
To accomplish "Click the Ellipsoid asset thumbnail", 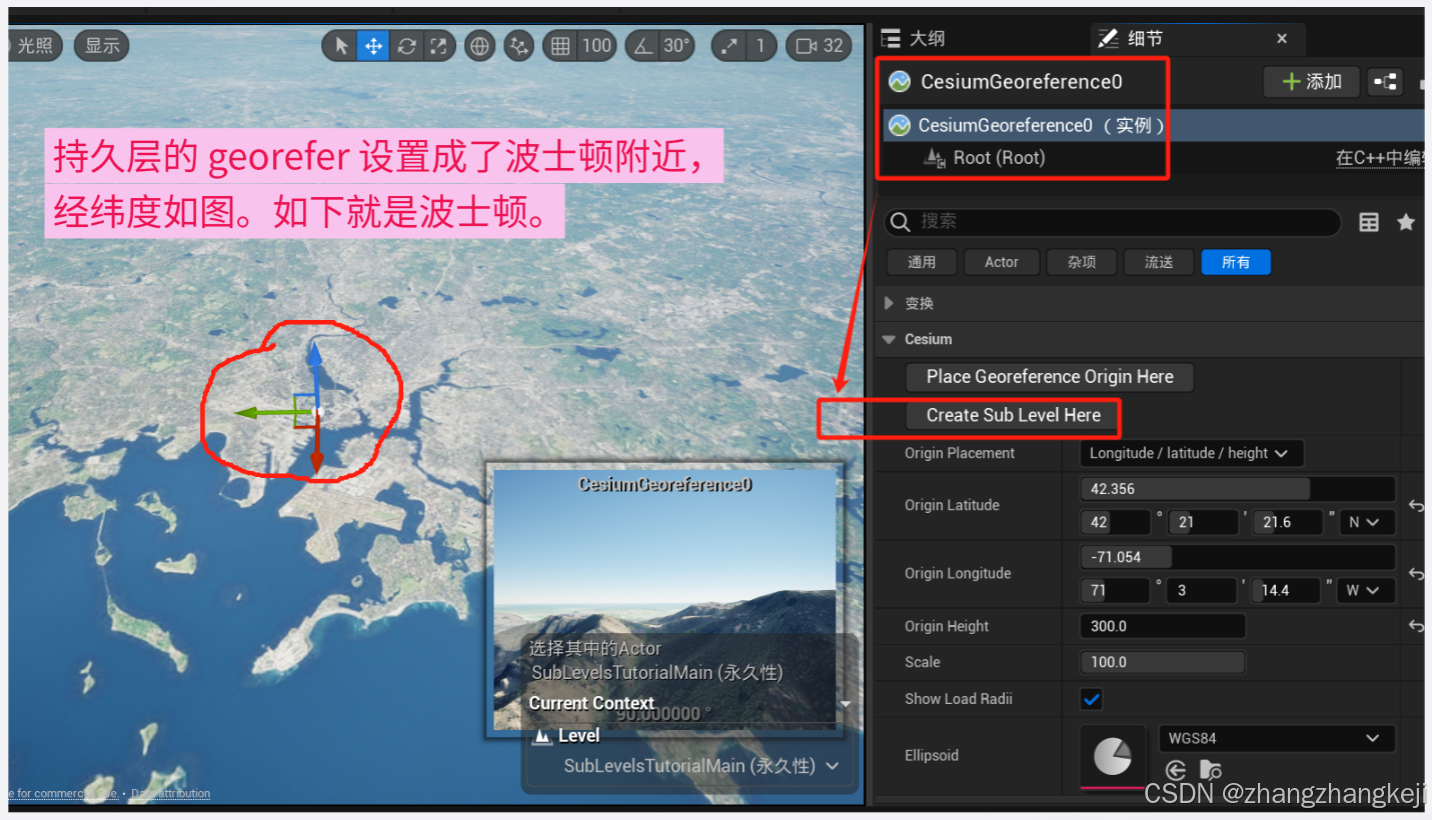I will pyautogui.click(x=1112, y=756).
